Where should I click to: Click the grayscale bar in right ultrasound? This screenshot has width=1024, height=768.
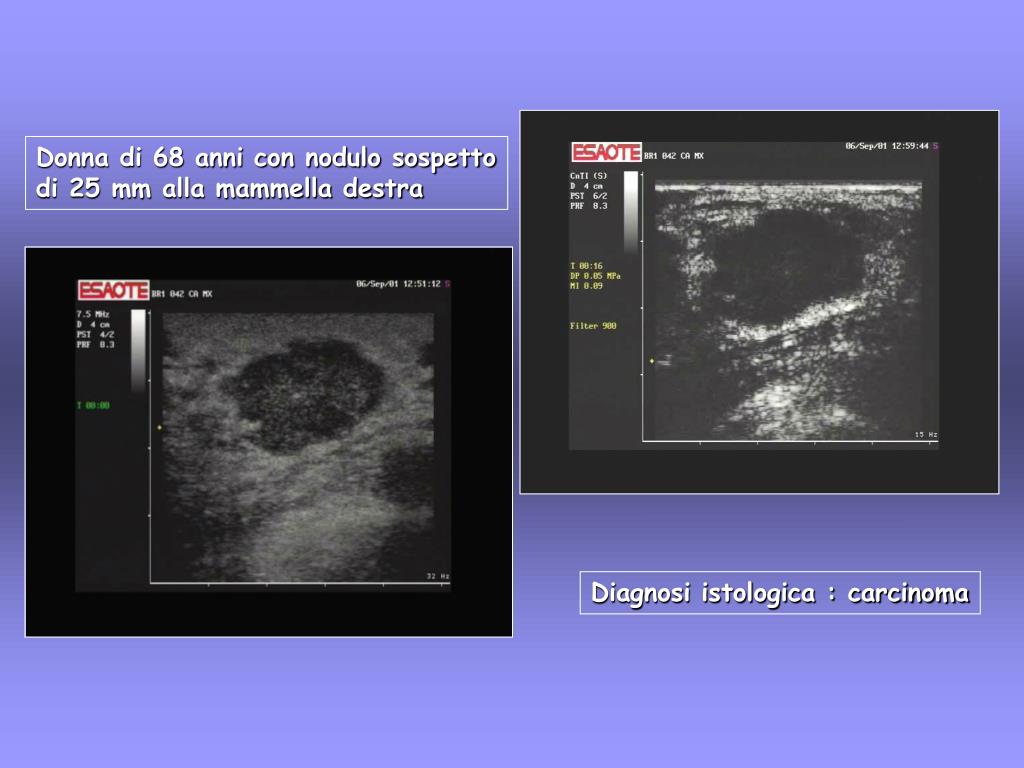pos(630,212)
